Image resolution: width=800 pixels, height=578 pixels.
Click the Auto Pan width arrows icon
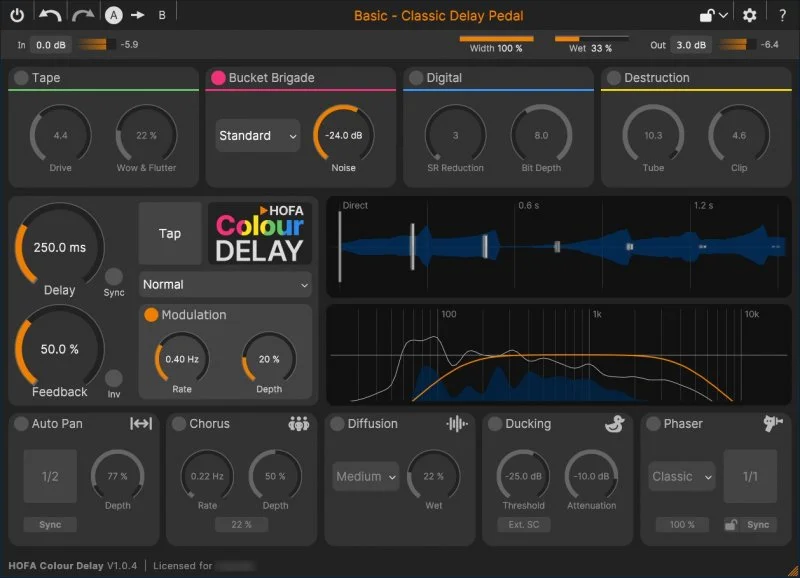pos(141,423)
